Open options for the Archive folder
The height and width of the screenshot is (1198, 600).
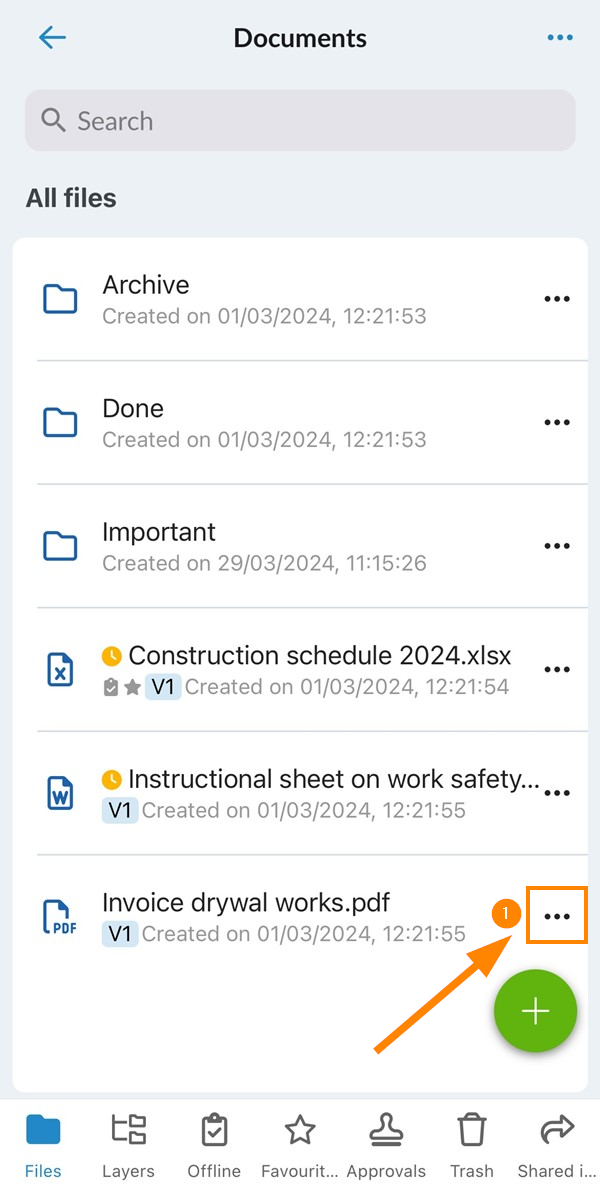click(556, 299)
